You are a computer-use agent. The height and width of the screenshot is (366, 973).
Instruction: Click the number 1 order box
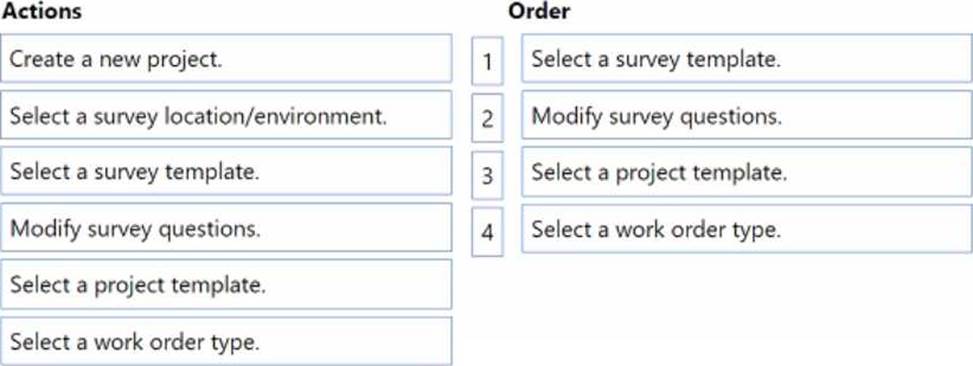coord(487,61)
